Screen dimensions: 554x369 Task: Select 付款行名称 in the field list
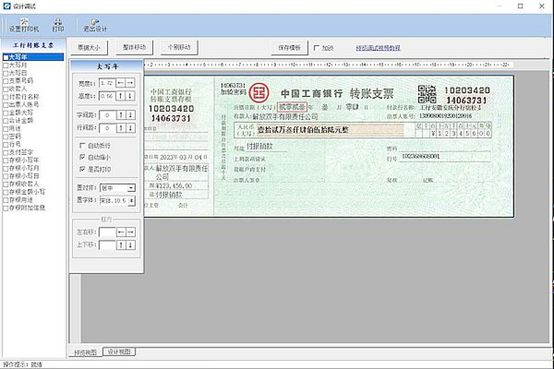[x=24, y=97]
